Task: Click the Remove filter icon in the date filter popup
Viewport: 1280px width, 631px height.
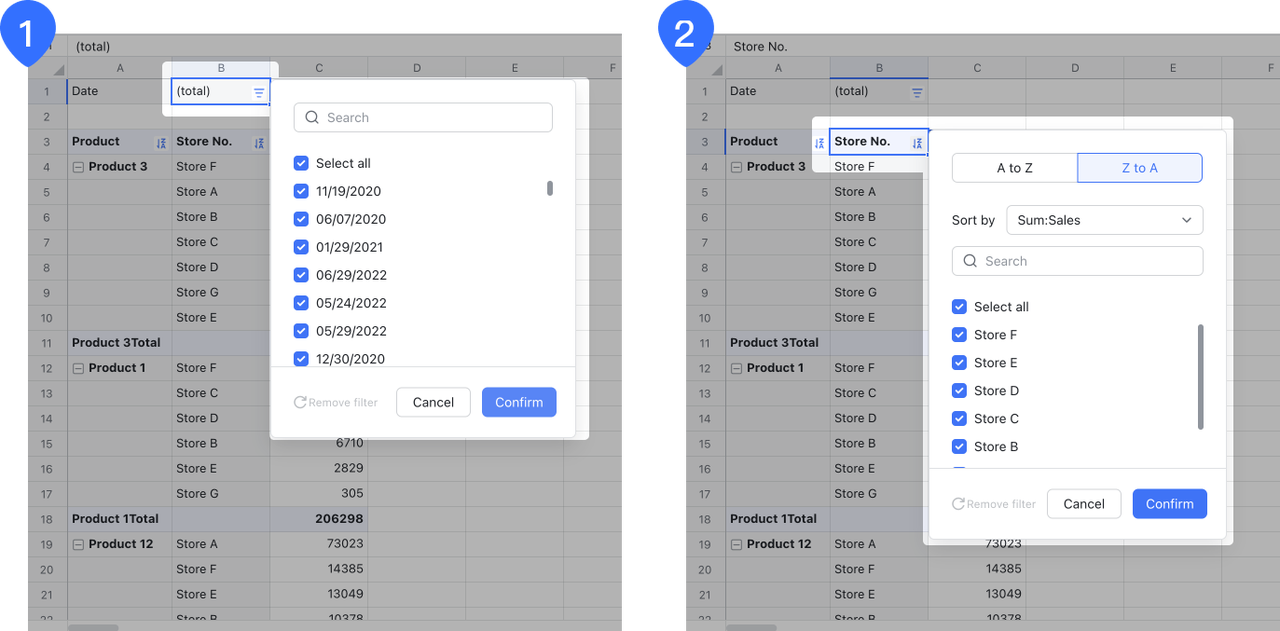Action: tap(300, 402)
